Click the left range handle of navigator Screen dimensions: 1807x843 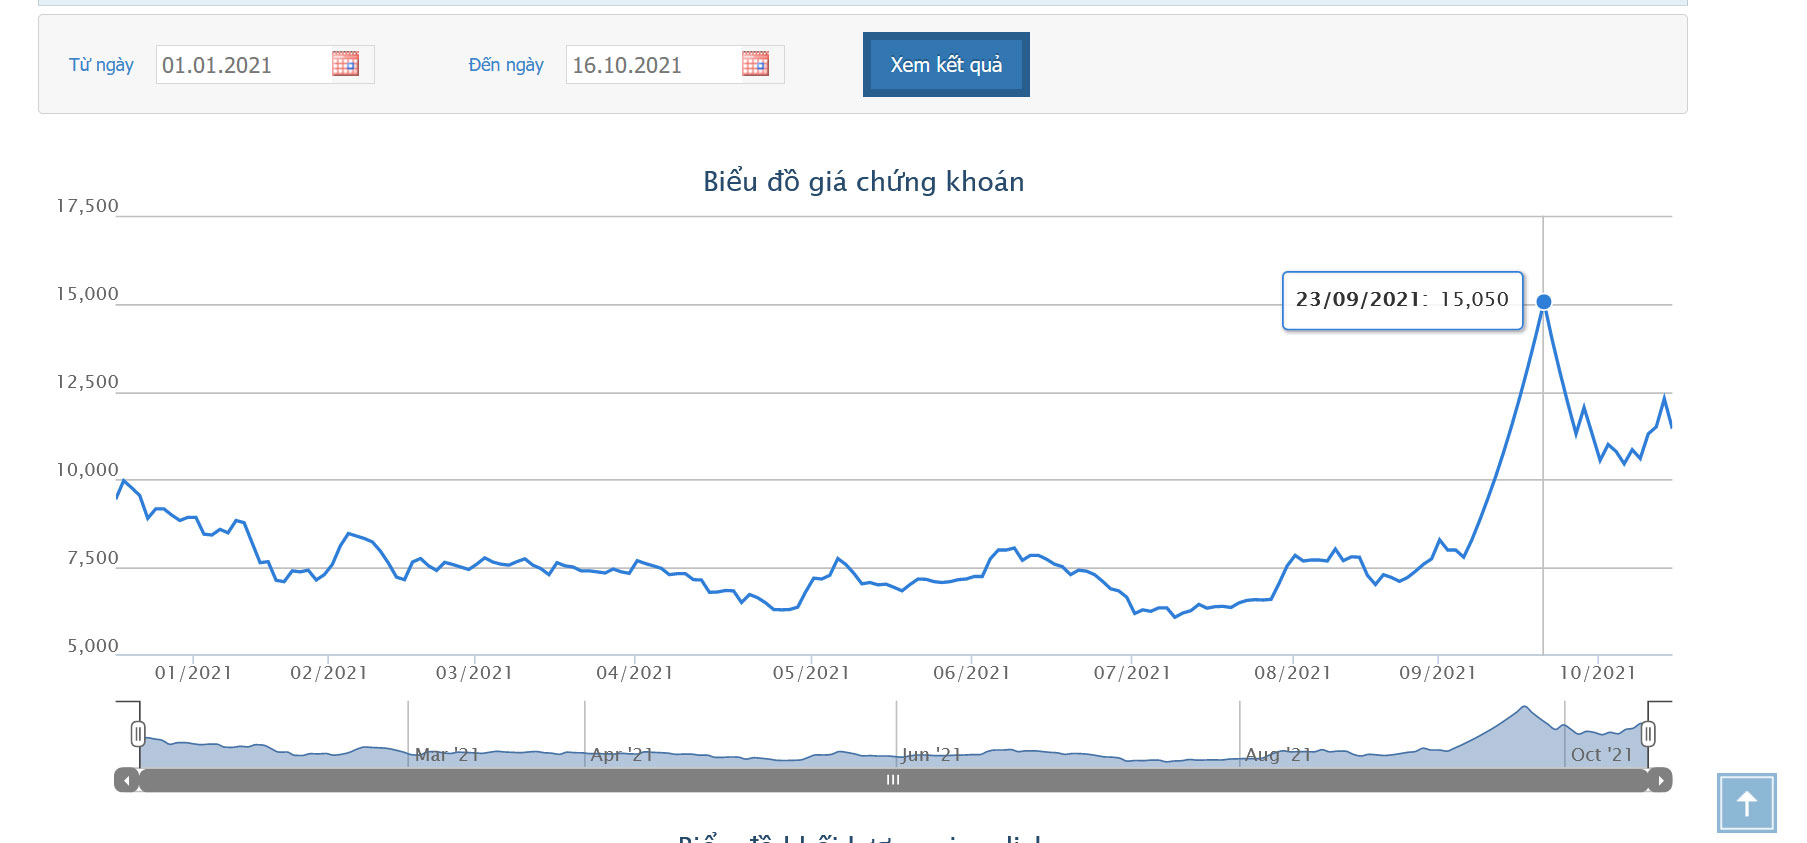(x=138, y=734)
